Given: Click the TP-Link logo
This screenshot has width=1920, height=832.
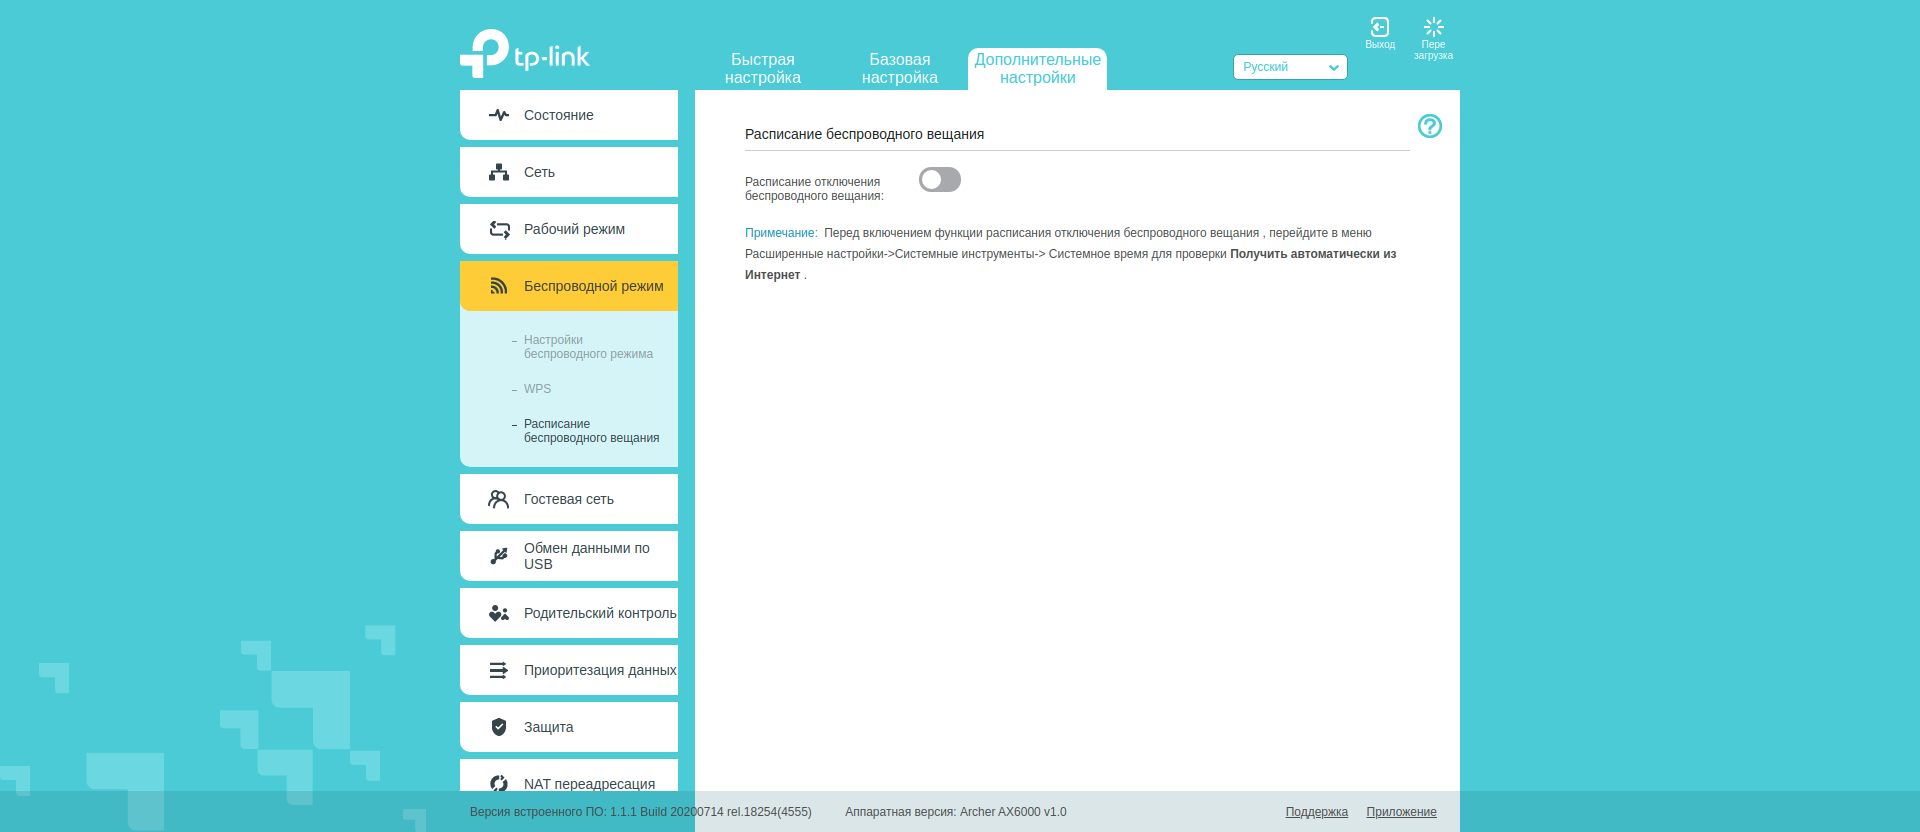Looking at the screenshot, I should 525,54.
